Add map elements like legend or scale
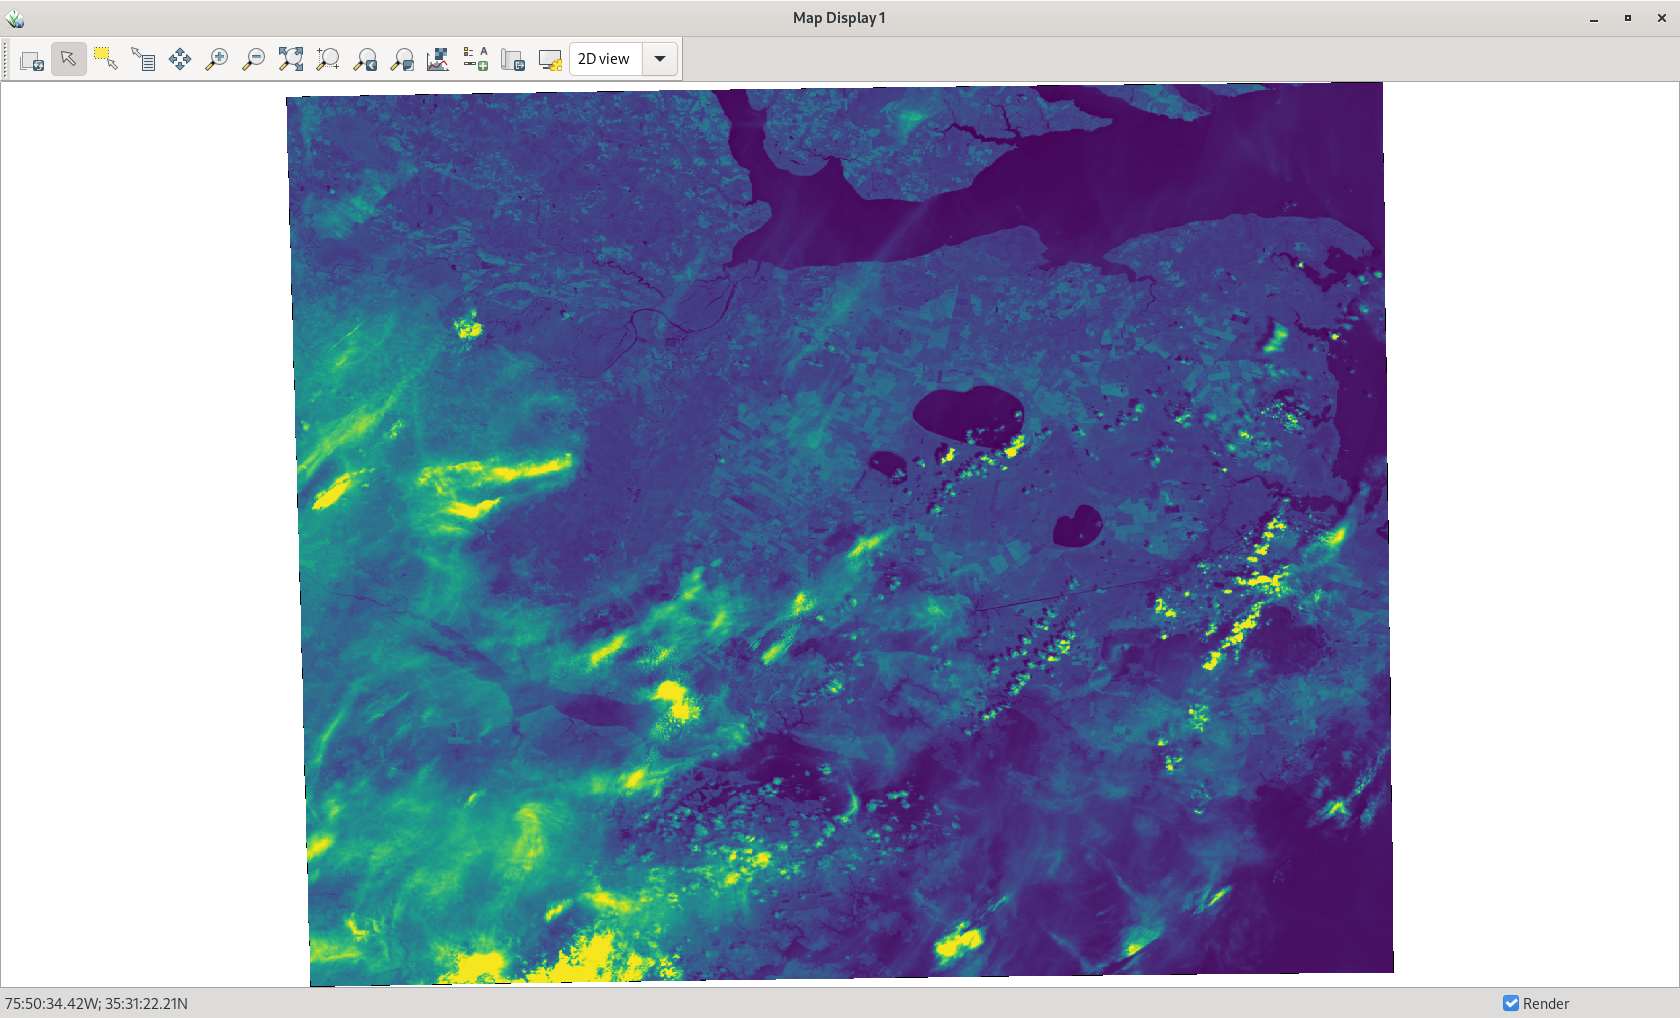 (476, 60)
